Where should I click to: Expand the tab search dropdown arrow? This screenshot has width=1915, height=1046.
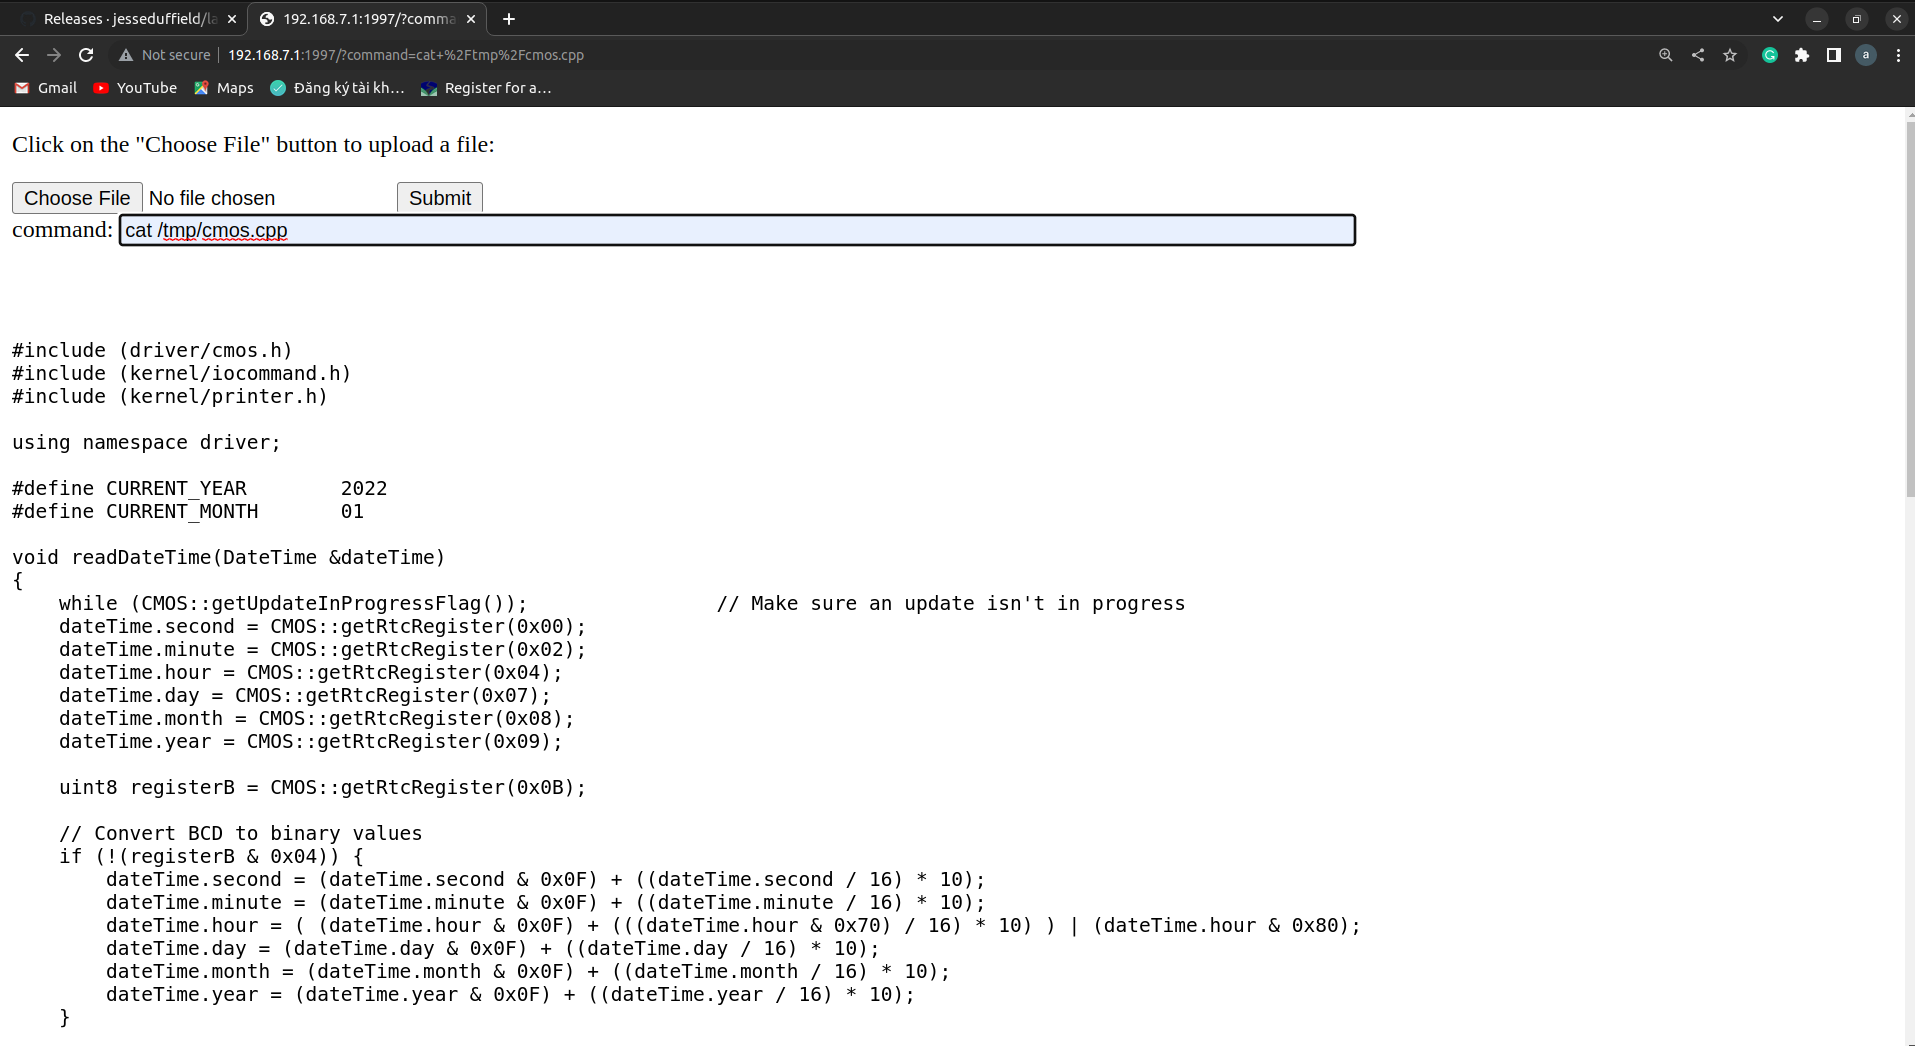tap(1778, 19)
